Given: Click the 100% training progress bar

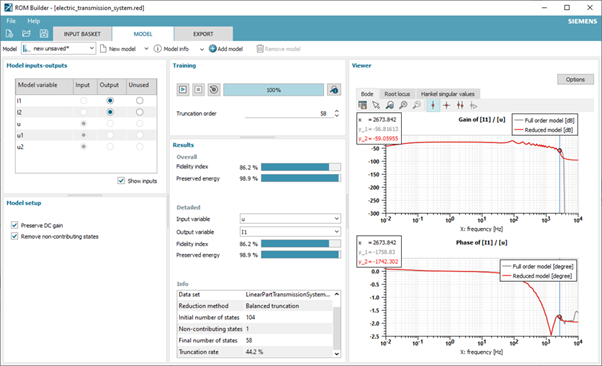Looking at the screenshot, I should (x=273, y=89).
